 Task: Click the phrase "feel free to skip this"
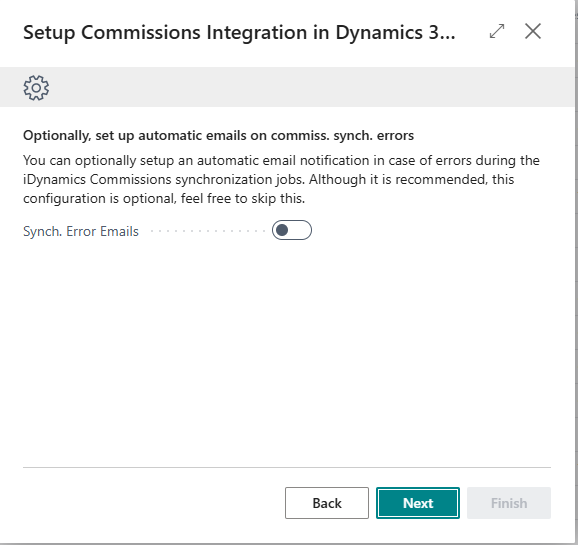[242, 198]
